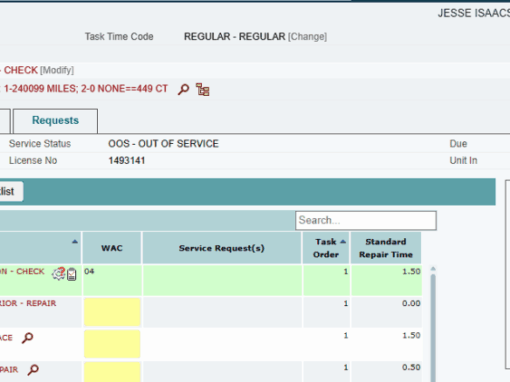
Task: Click the scrollbar up arrow of the task table
Action: (x=433, y=269)
